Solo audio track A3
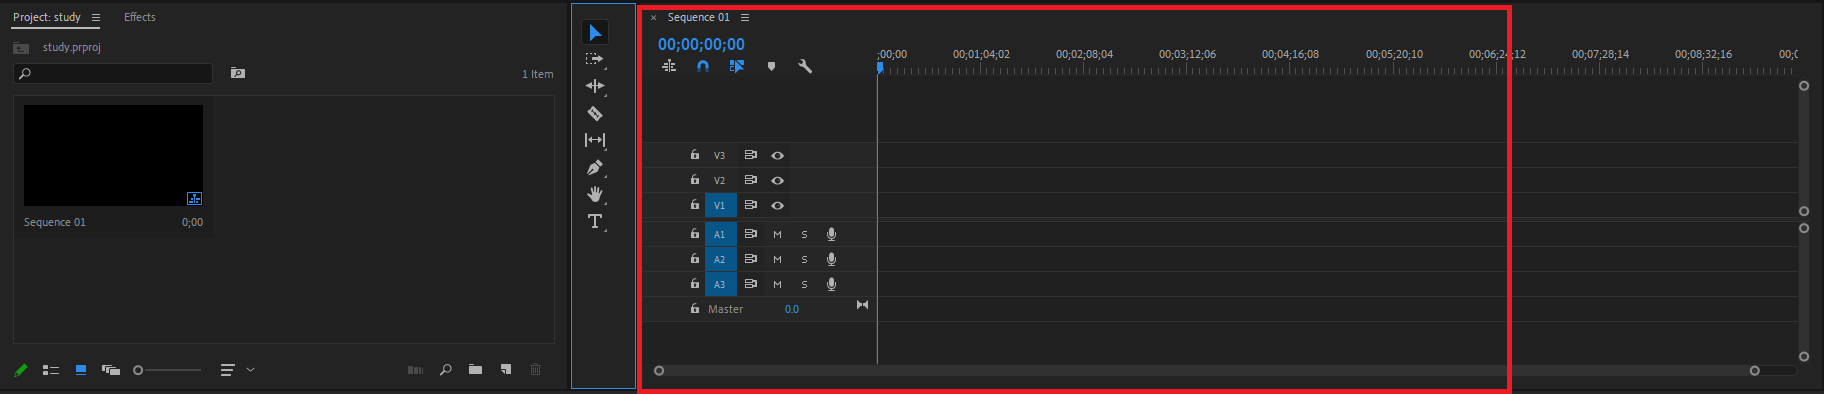 point(804,284)
